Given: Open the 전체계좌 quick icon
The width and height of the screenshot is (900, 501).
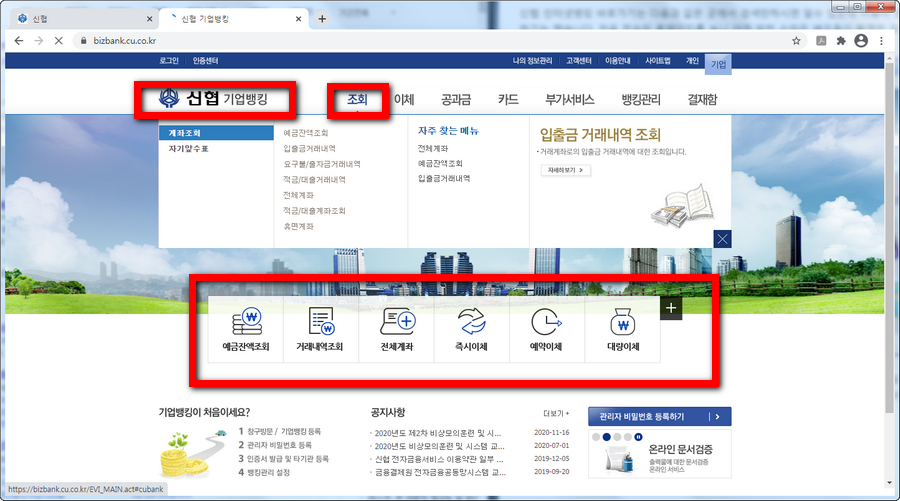Looking at the screenshot, I should click(x=397, y=329).
